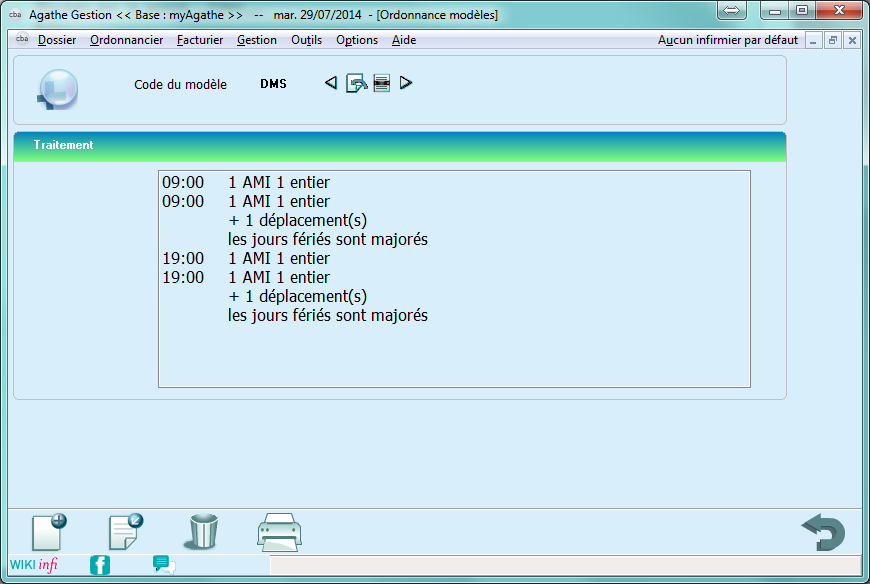Minimize the Agathe Gestion window
The width and height of the screenshot is (870, 584).
(775, 11)
